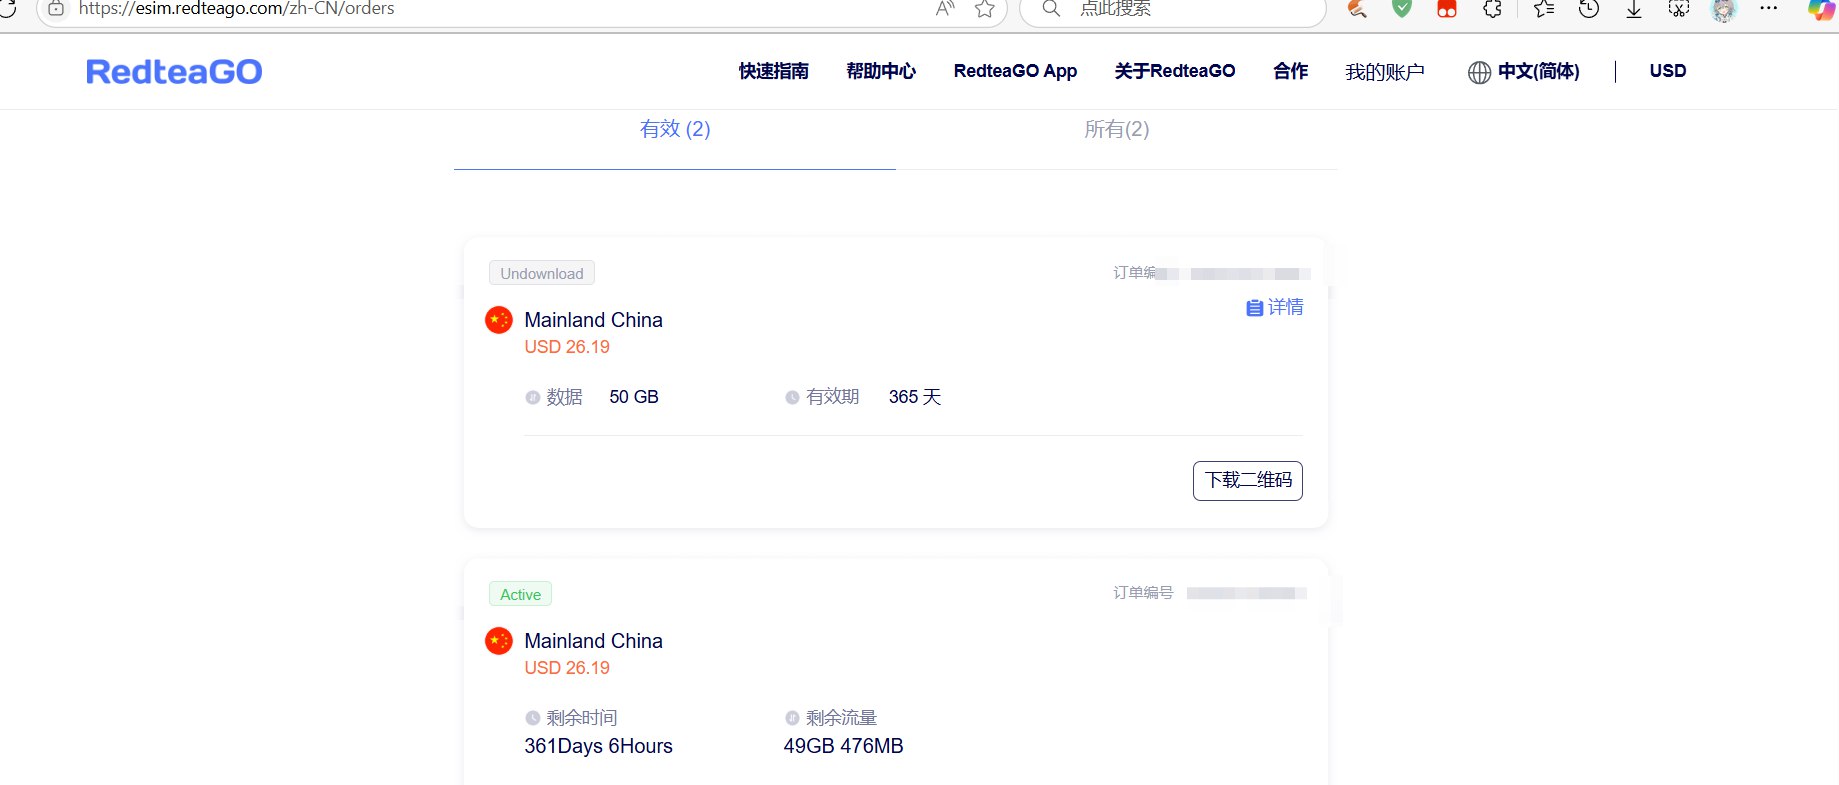Open the 合作 navigation link
Image resolution: width=1839 pixels, height=785 pixels.
tap(1290, 71)
